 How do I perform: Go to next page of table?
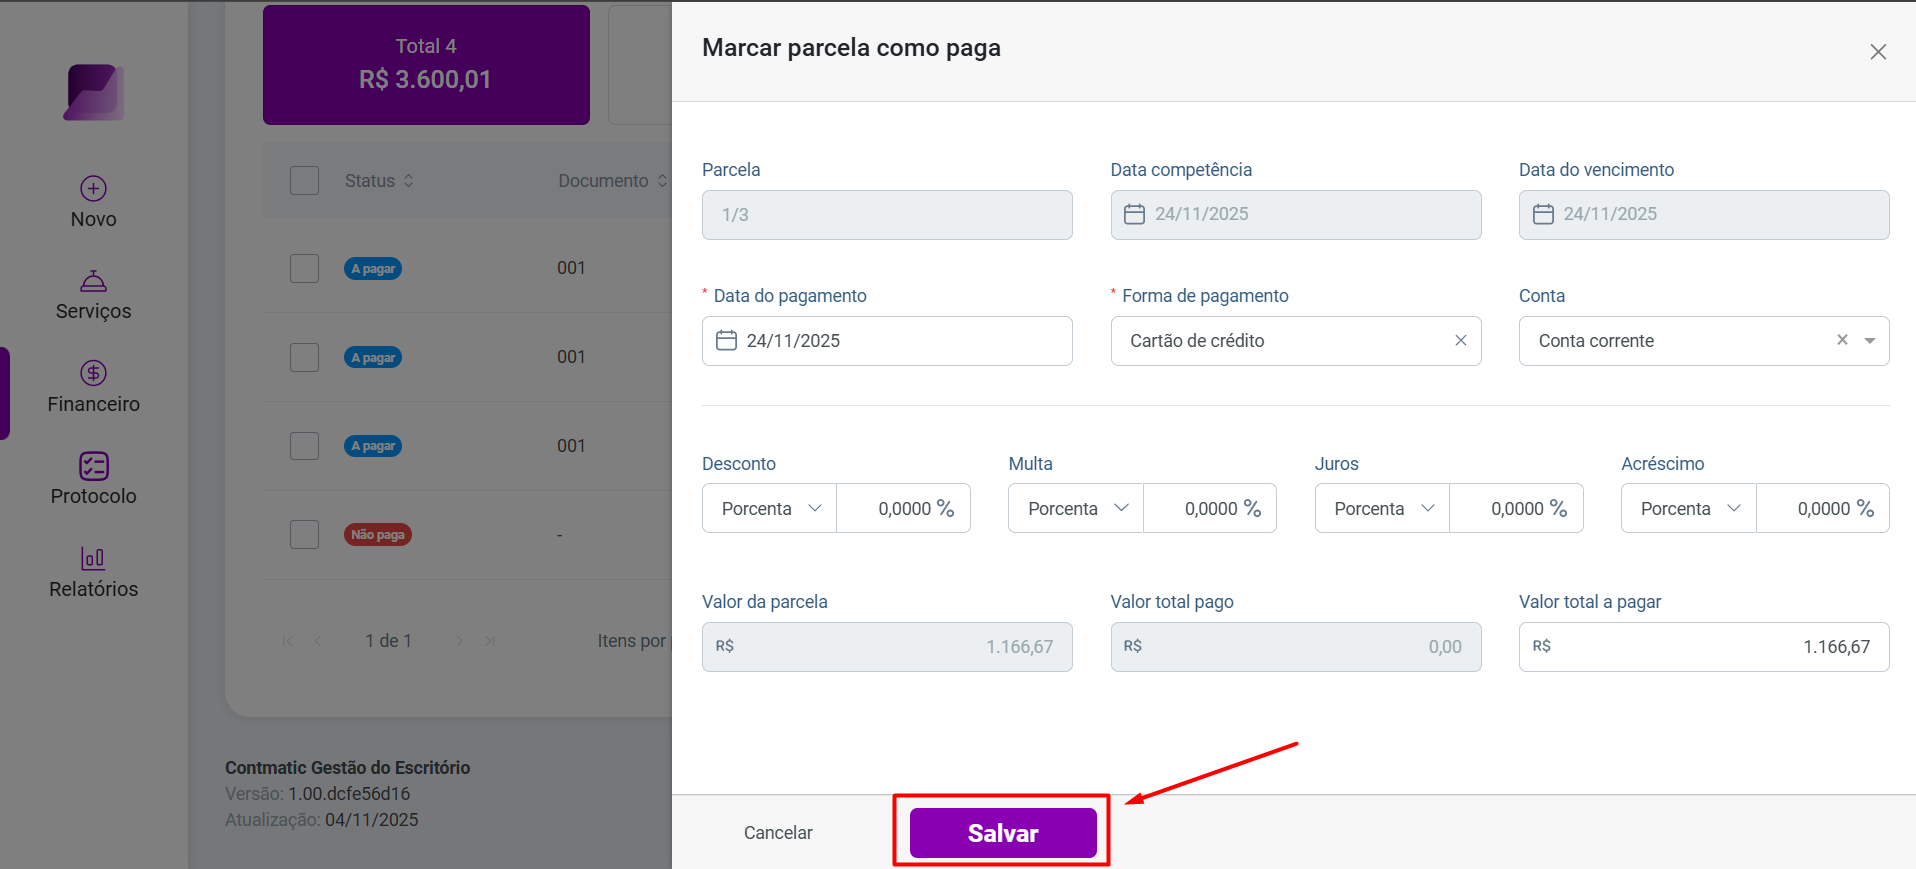click(459, 641)
